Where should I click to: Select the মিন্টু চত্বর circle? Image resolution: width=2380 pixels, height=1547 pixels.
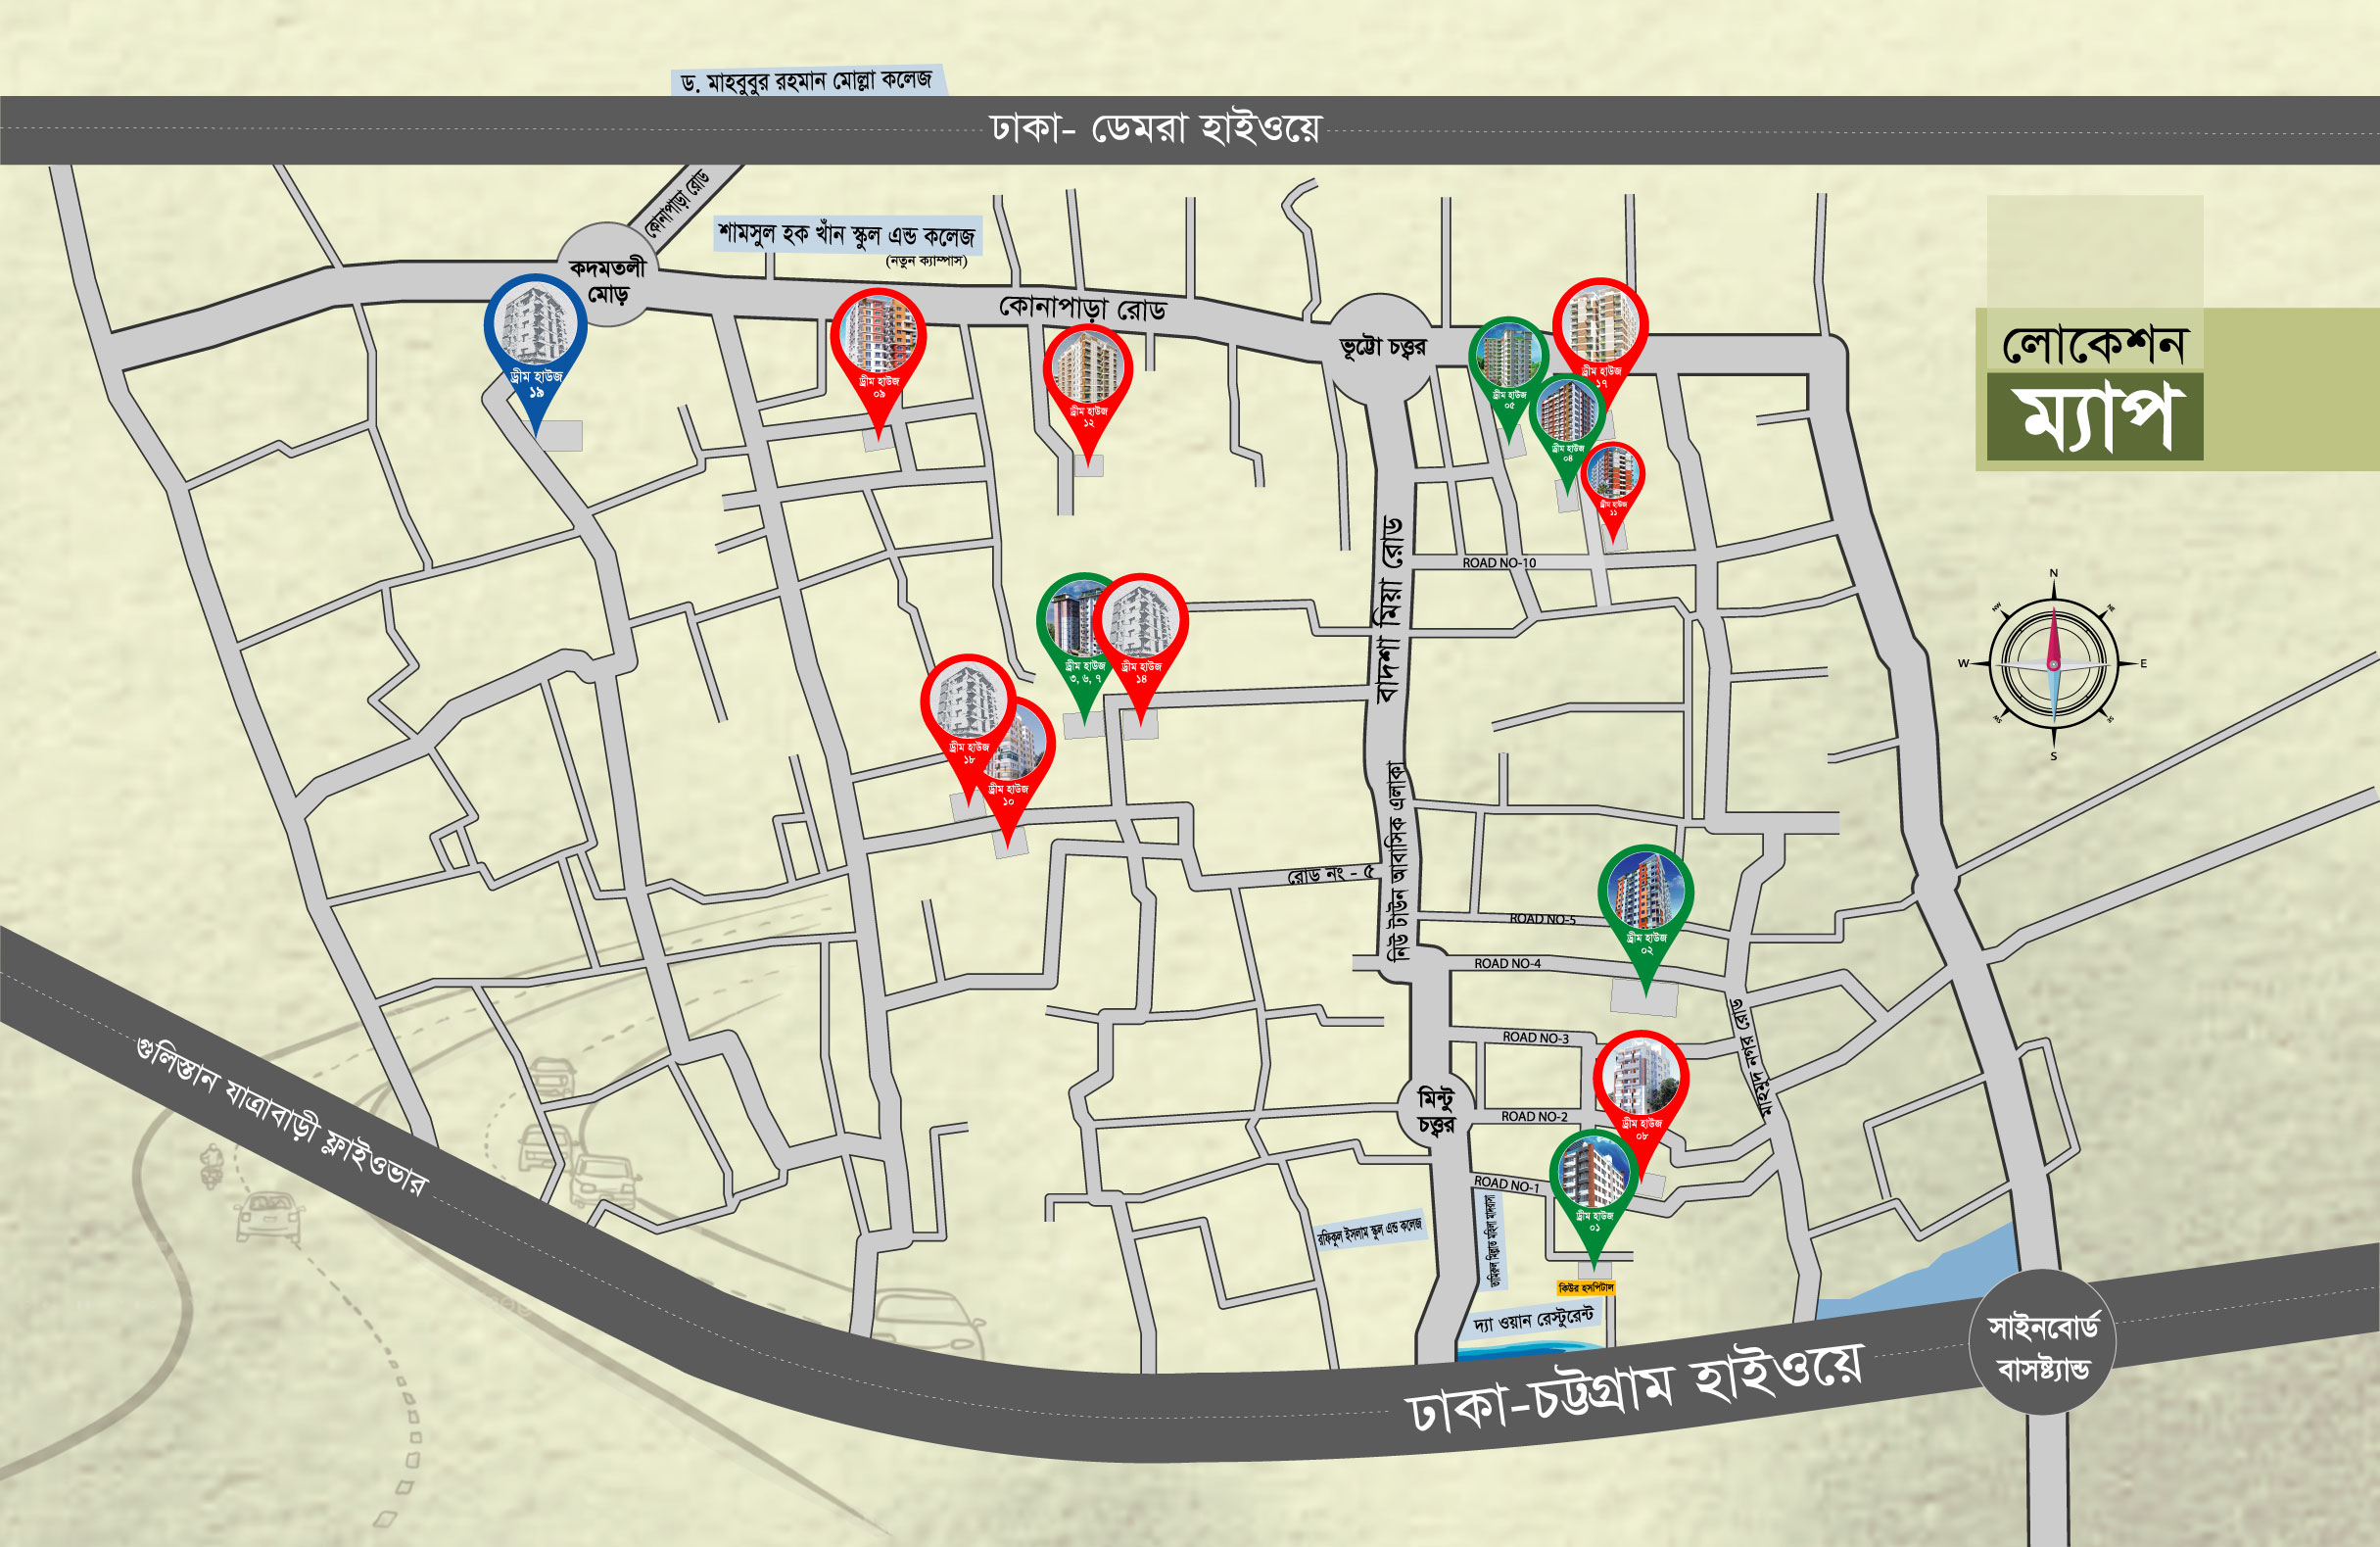[x=1436, y=1110]
